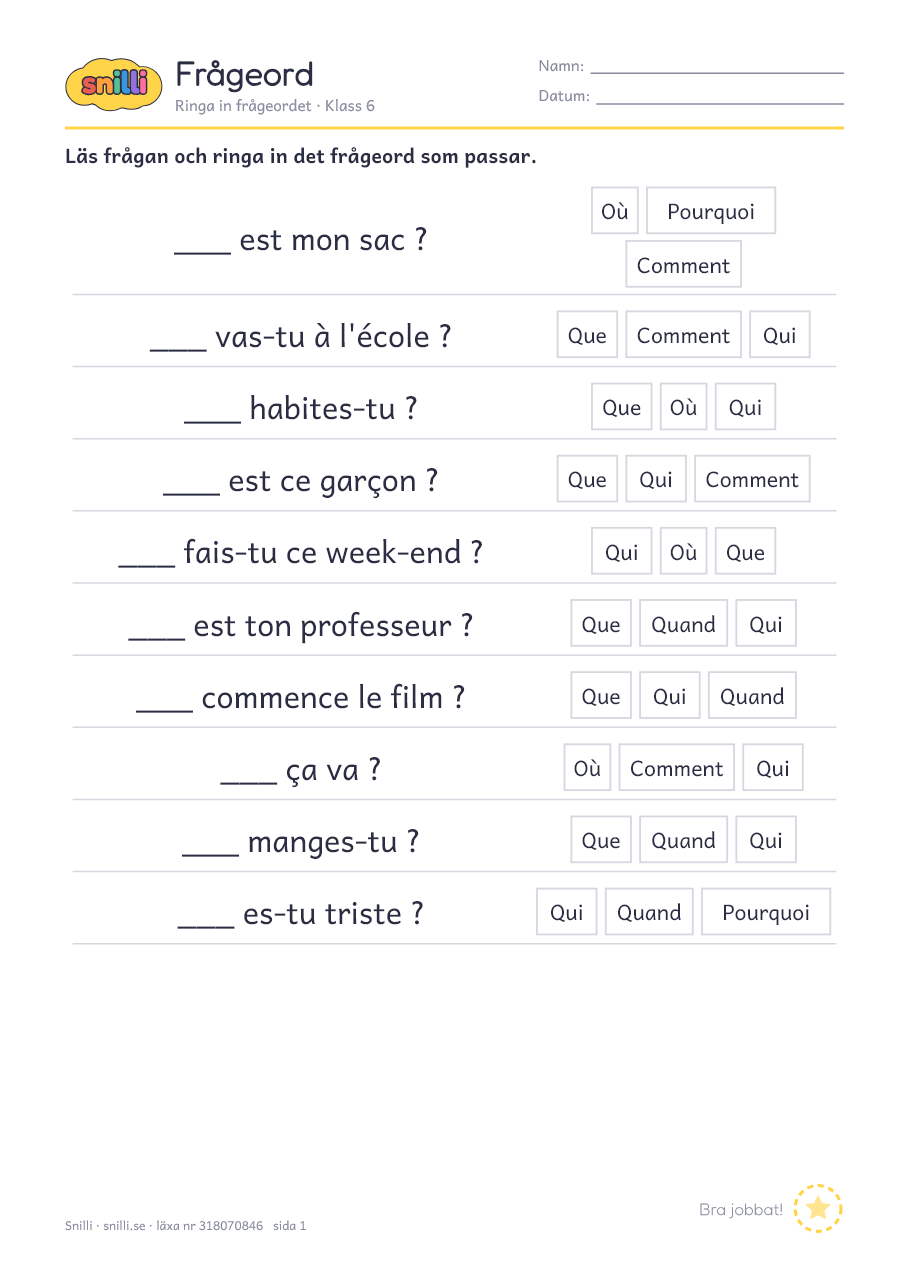Choose 'Quand' for 'commence le film ?'
Screen dimensions: 909x1286
tap(752, 696)
